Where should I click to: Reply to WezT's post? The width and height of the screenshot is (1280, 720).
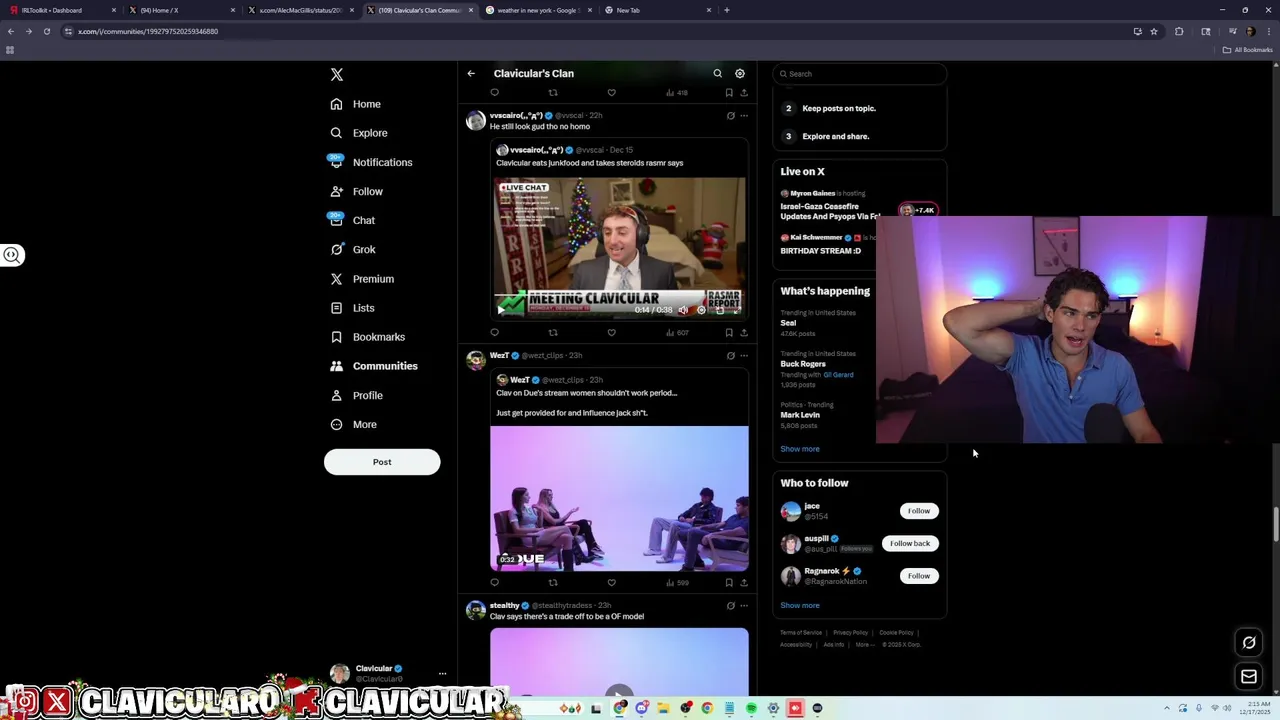494,582
